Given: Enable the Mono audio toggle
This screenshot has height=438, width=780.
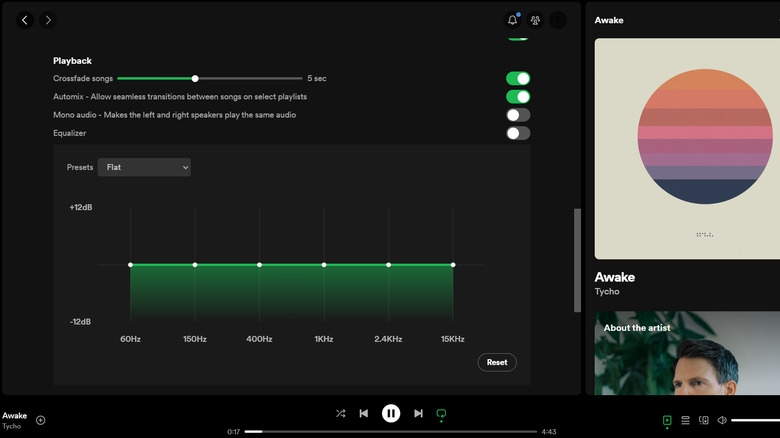Looking at the screenshot, I should tap(517, 115).
